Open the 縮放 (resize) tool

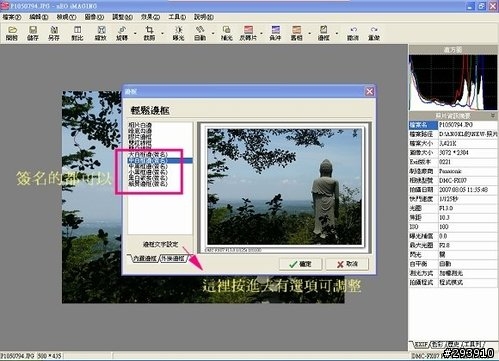point(101,33)
